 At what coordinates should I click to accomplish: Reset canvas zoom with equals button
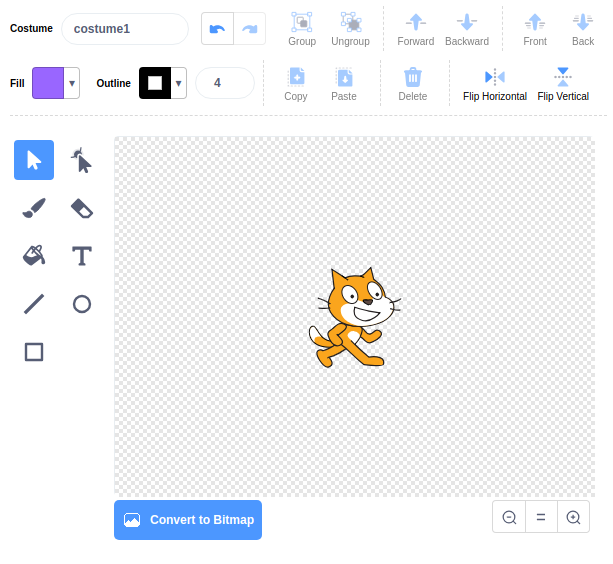pyautogui.click(x=541, y=517)
